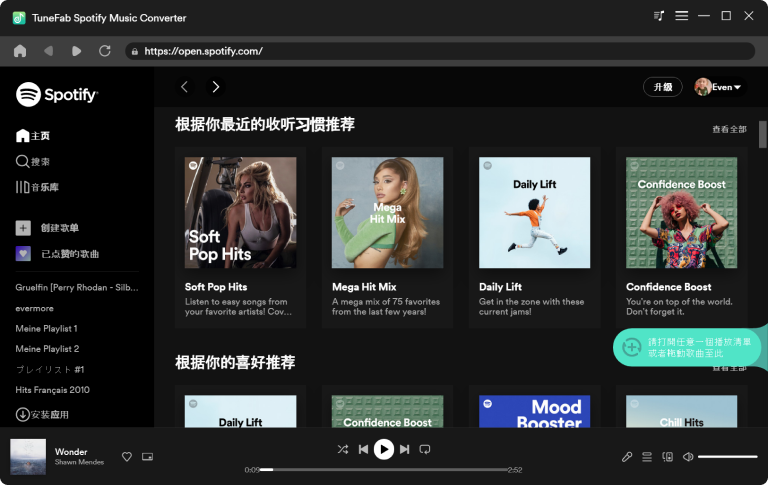Image resolution: width=768 pixels, height=485 pixels.
Task: Toggle picture-in-picture mini player icon
Action: (147, 457)
